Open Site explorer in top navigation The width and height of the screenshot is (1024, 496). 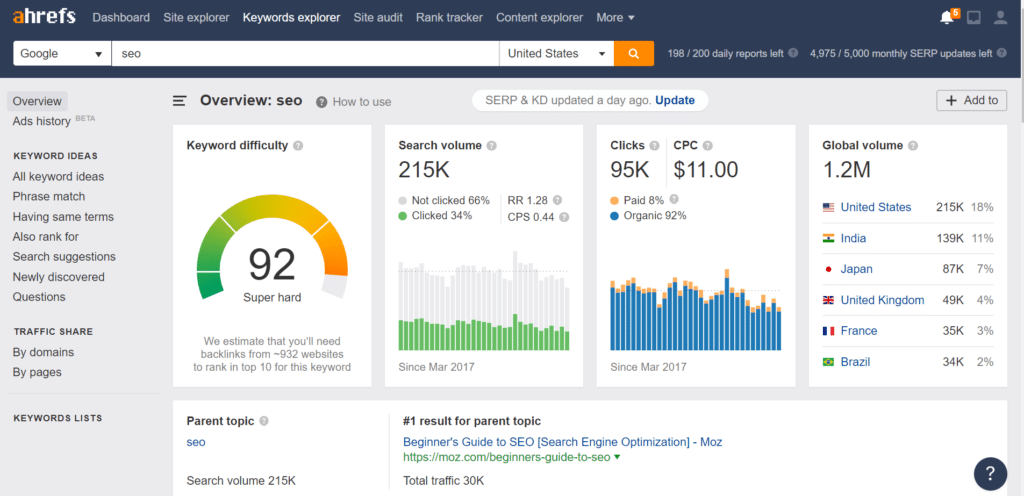(x=197, y=18)
